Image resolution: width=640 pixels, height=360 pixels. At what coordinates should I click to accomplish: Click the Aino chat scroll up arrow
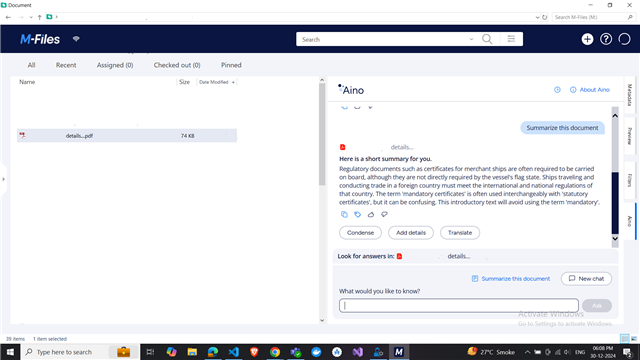coord(615,116)
